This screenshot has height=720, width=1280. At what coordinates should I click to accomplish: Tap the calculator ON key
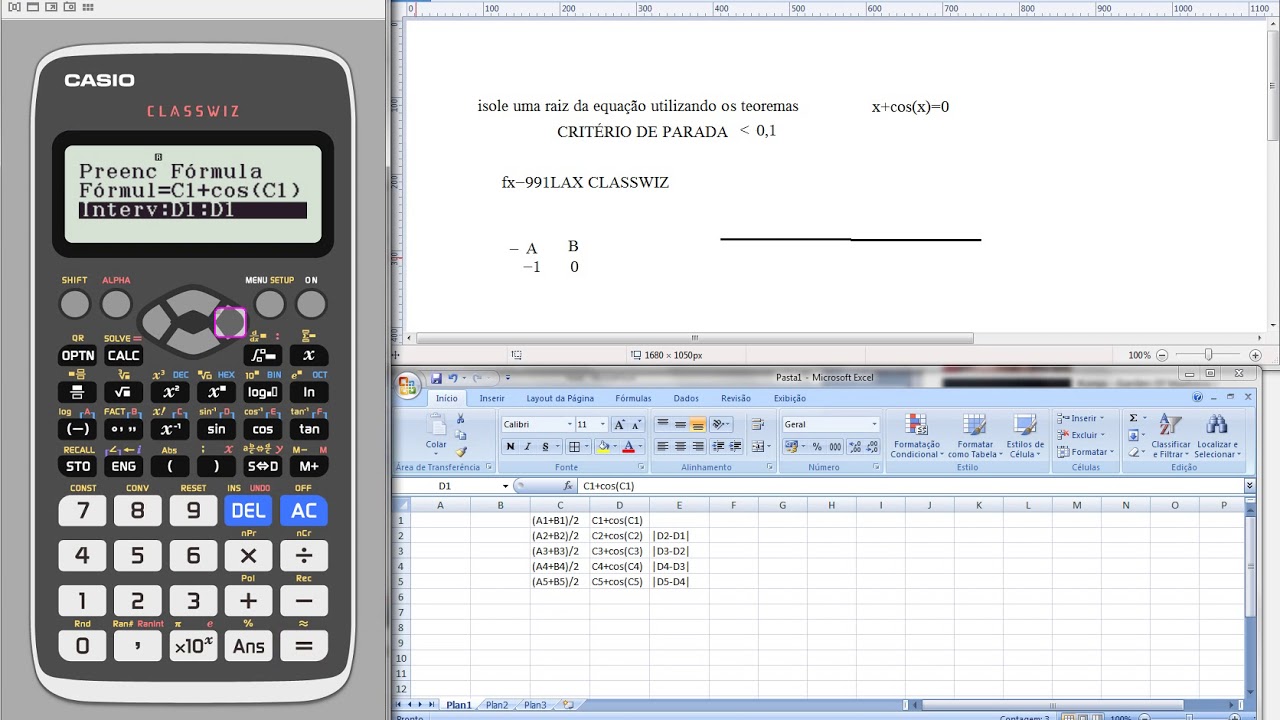(x=311, y=304)
